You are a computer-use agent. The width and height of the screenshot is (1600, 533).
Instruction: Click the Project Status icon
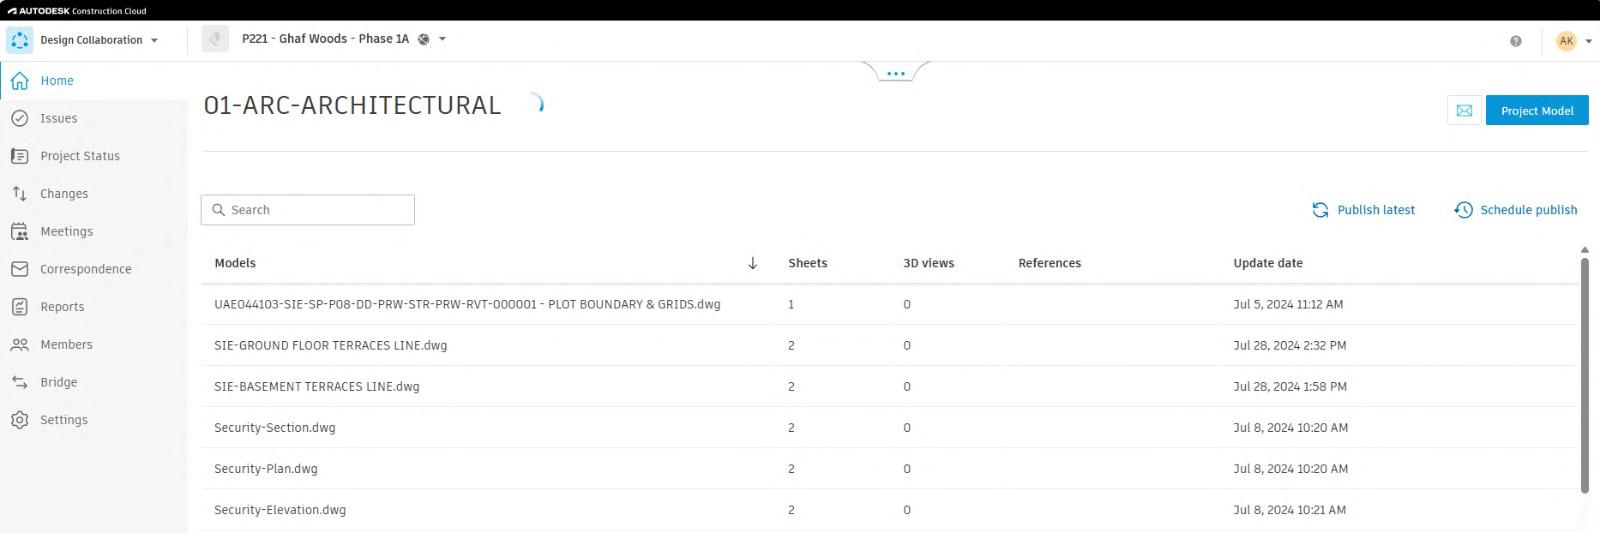pyautogui.click(x=19, y=156)
